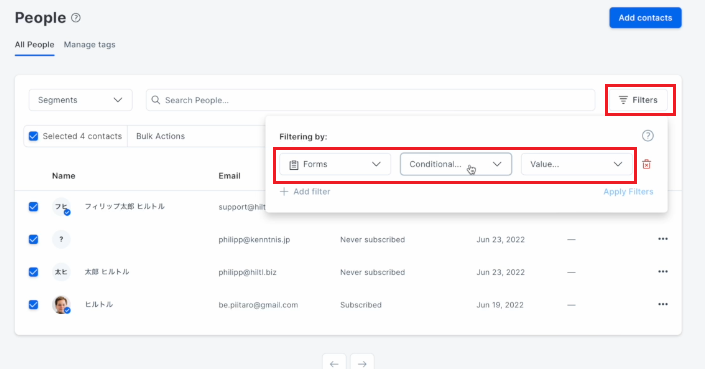
Task: Open the Segments dropdown
Action: tap(80, 100)
